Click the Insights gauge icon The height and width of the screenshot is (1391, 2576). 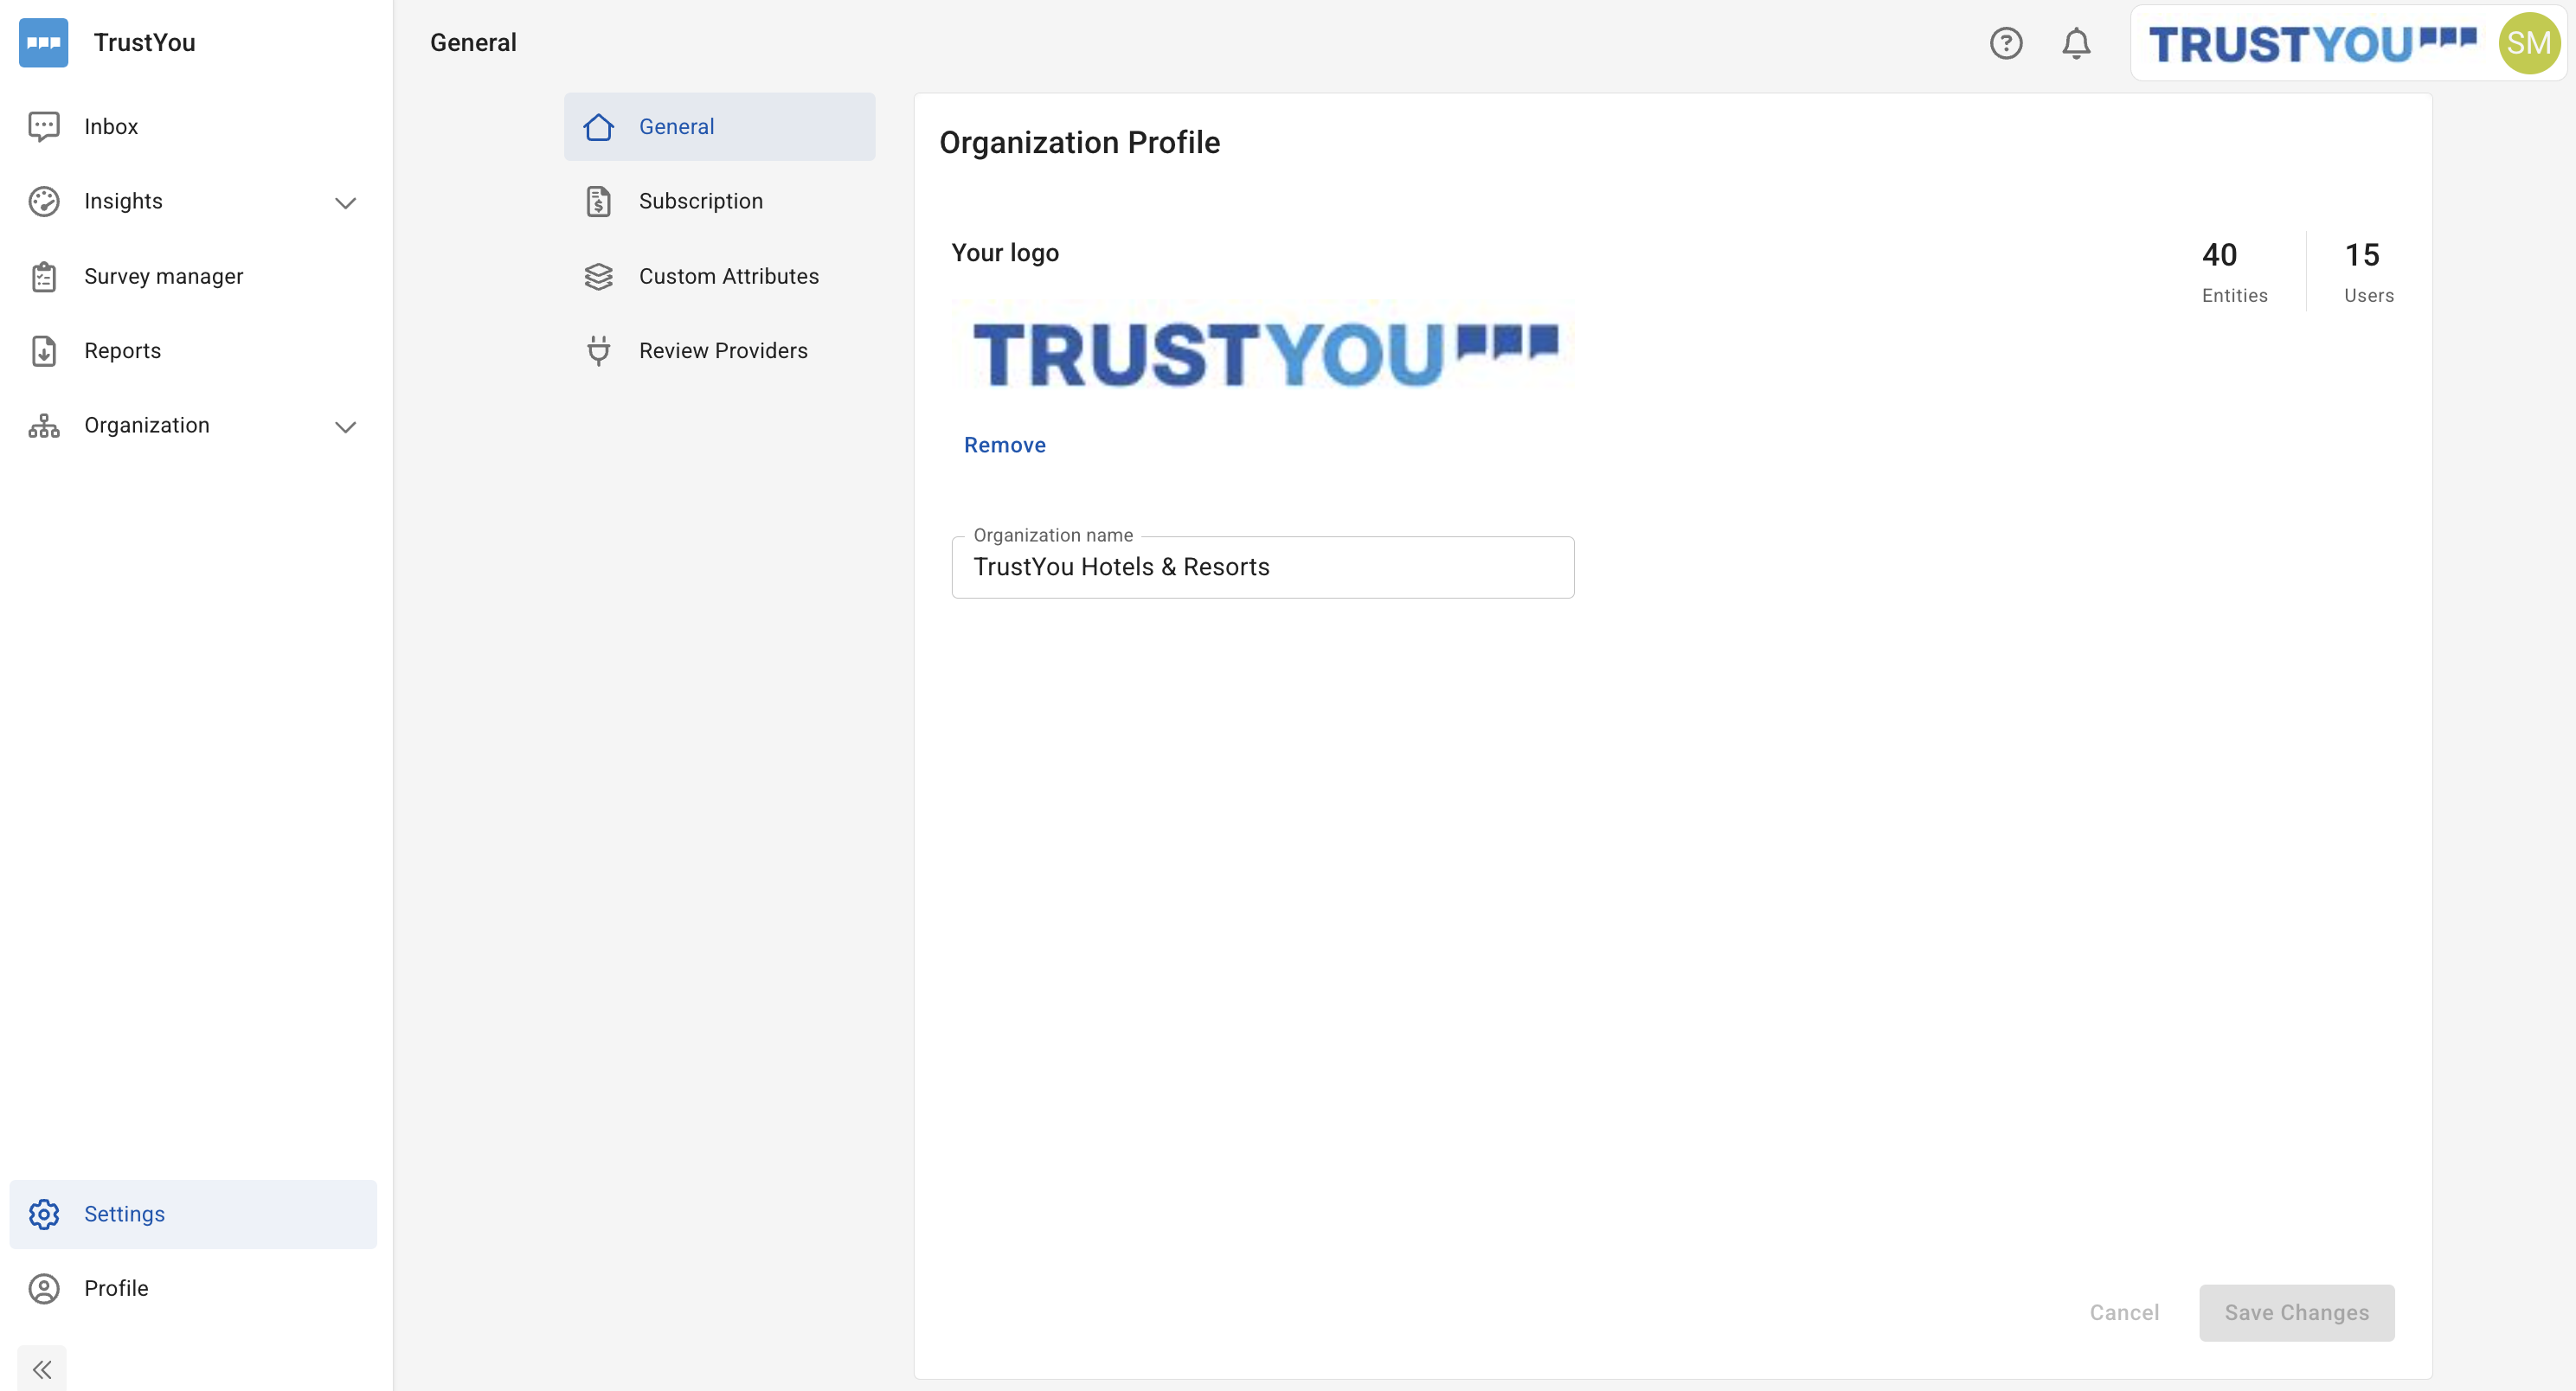pos(44,202)
